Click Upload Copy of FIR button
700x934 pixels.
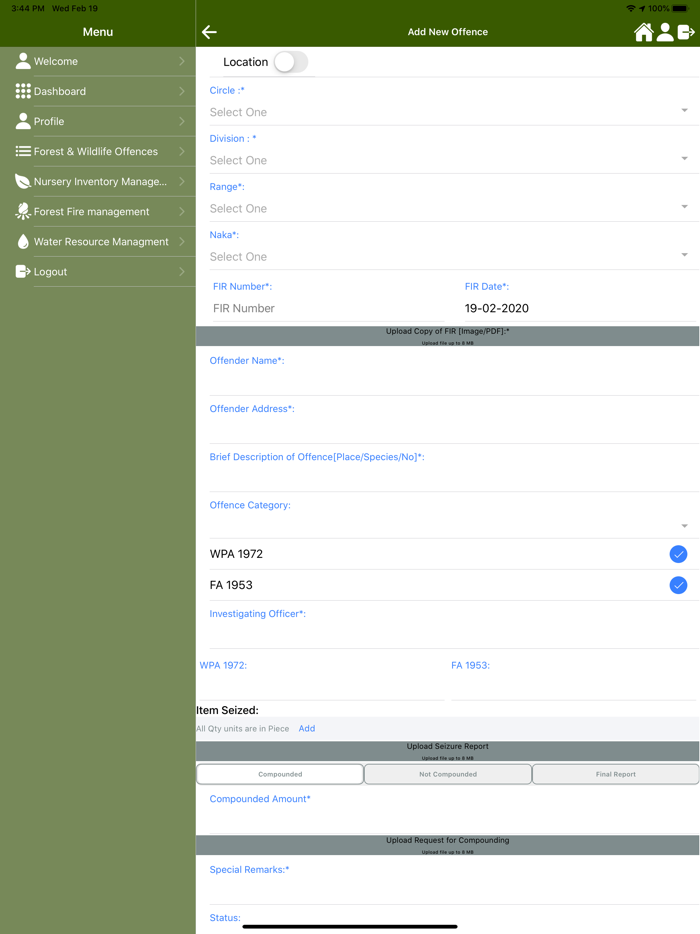tap(447, 336)
